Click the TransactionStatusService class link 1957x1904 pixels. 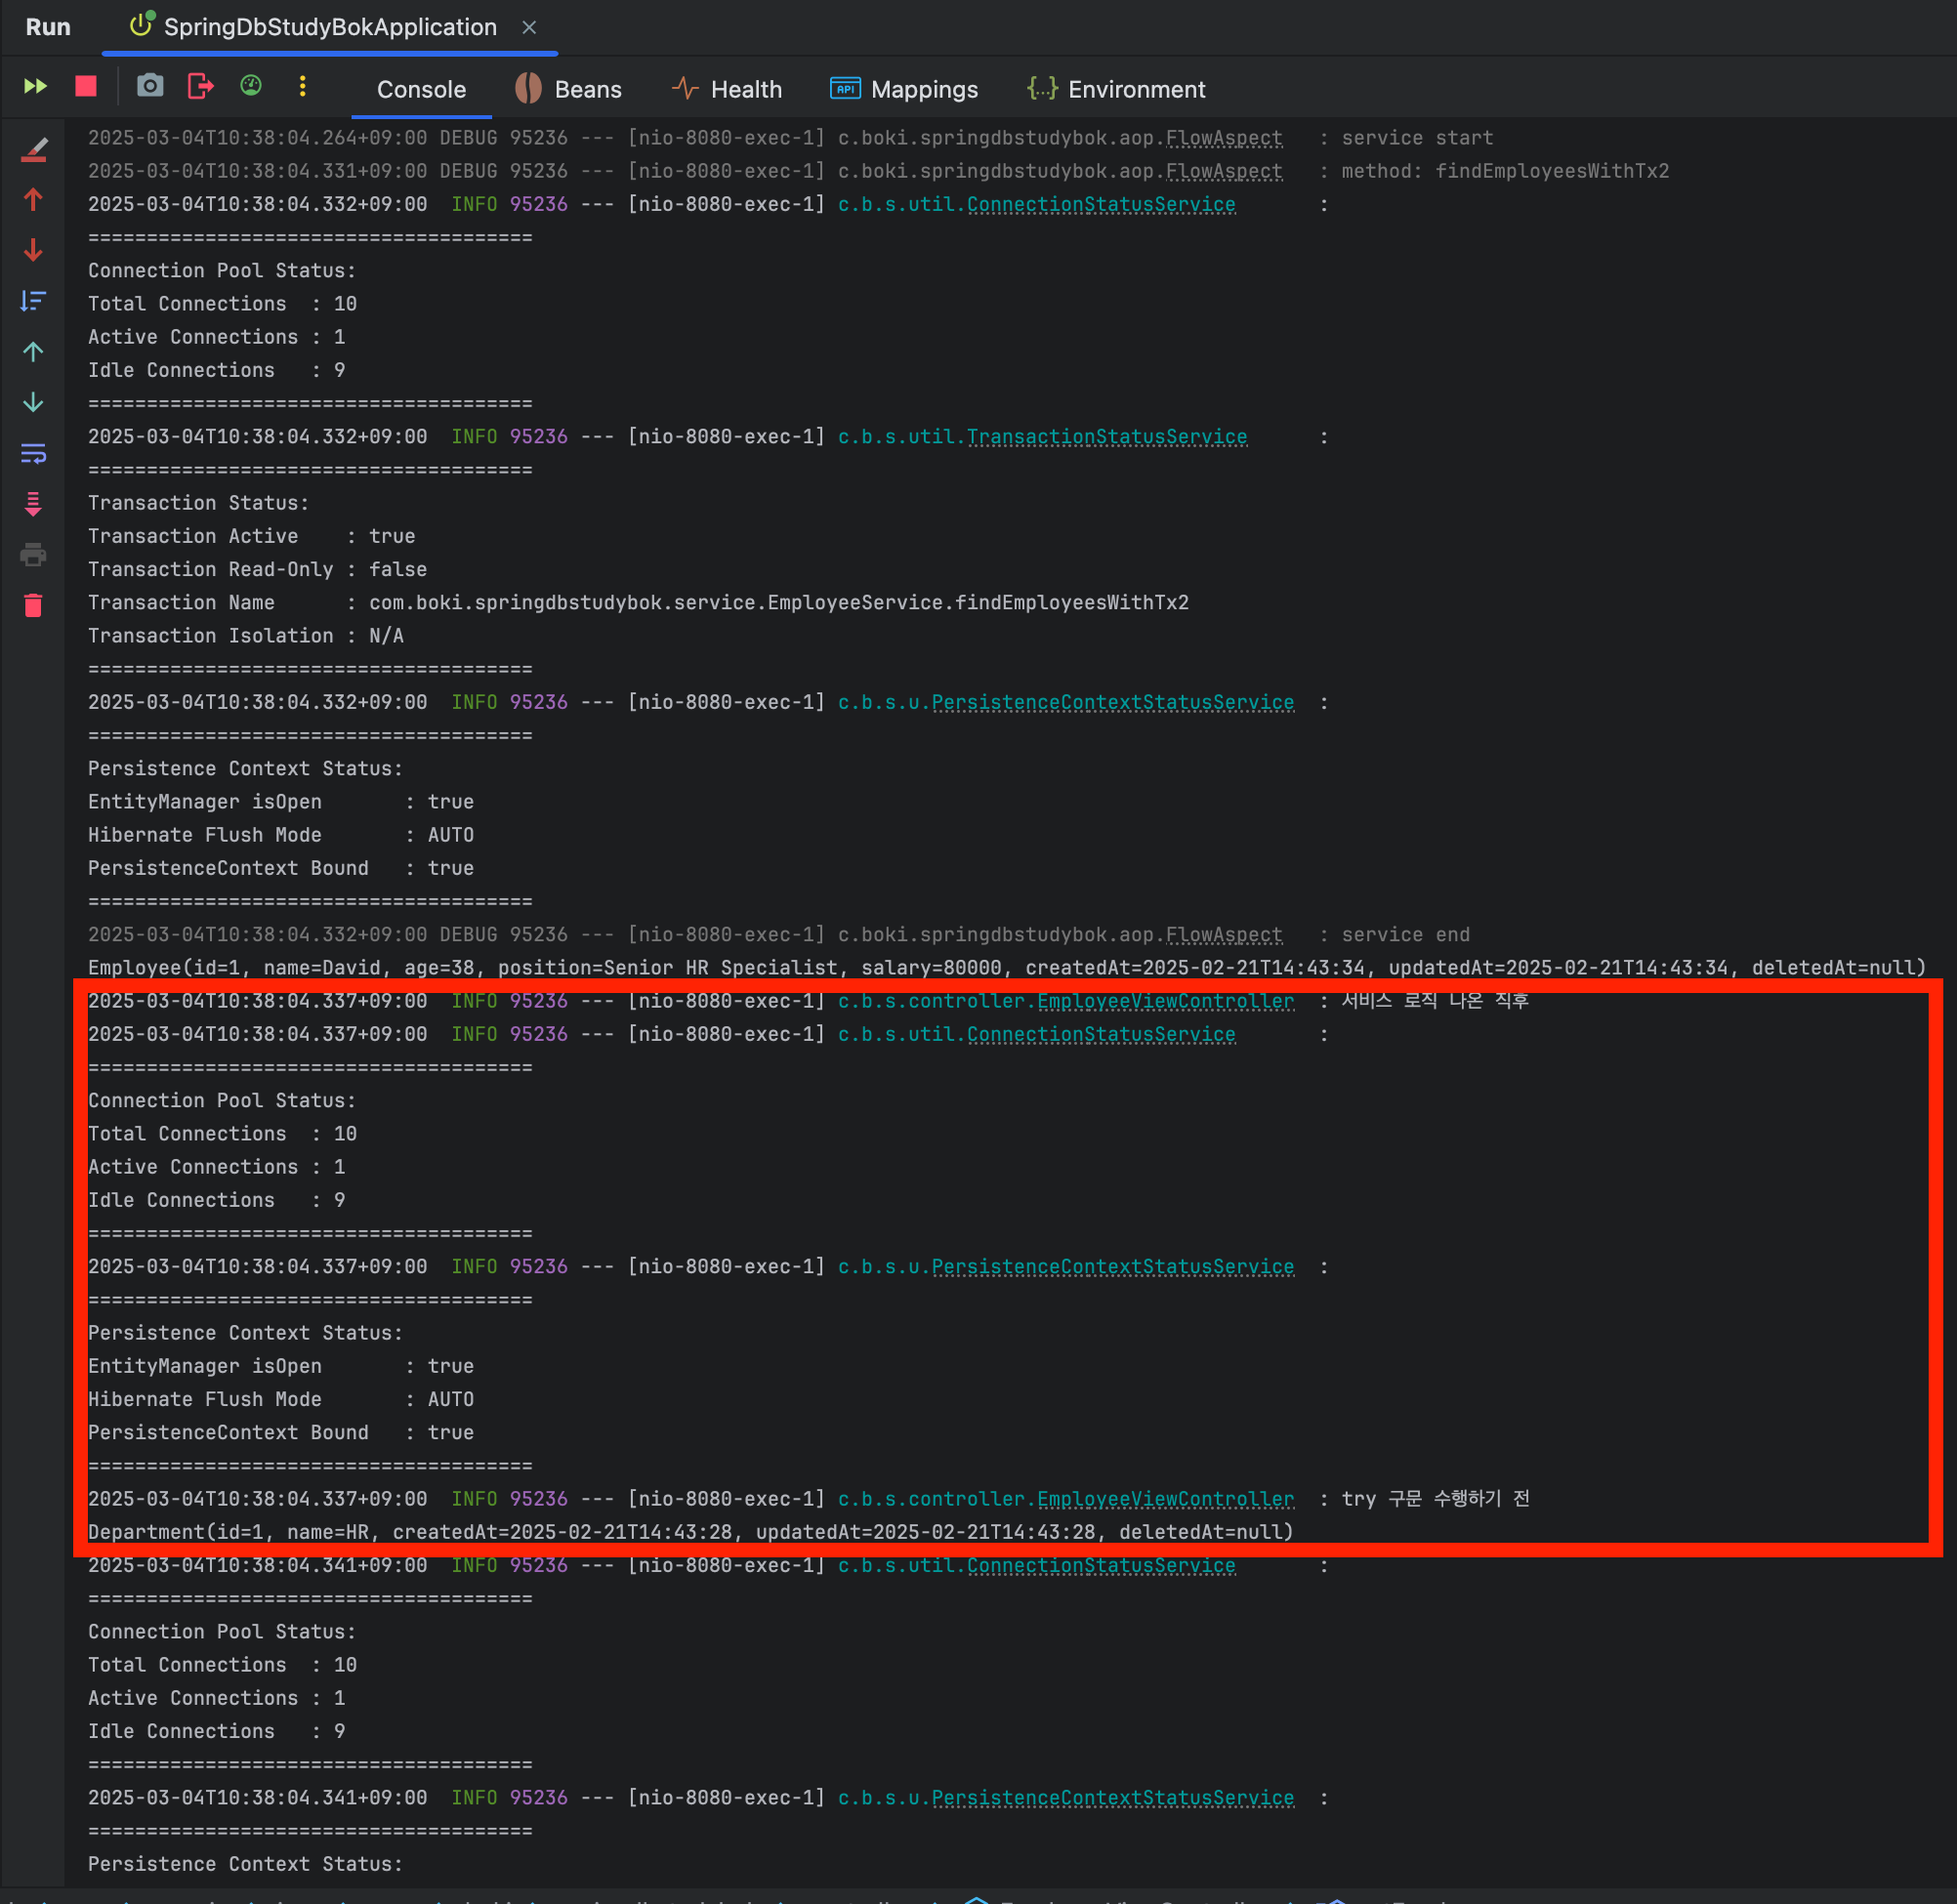point(1106,437)
